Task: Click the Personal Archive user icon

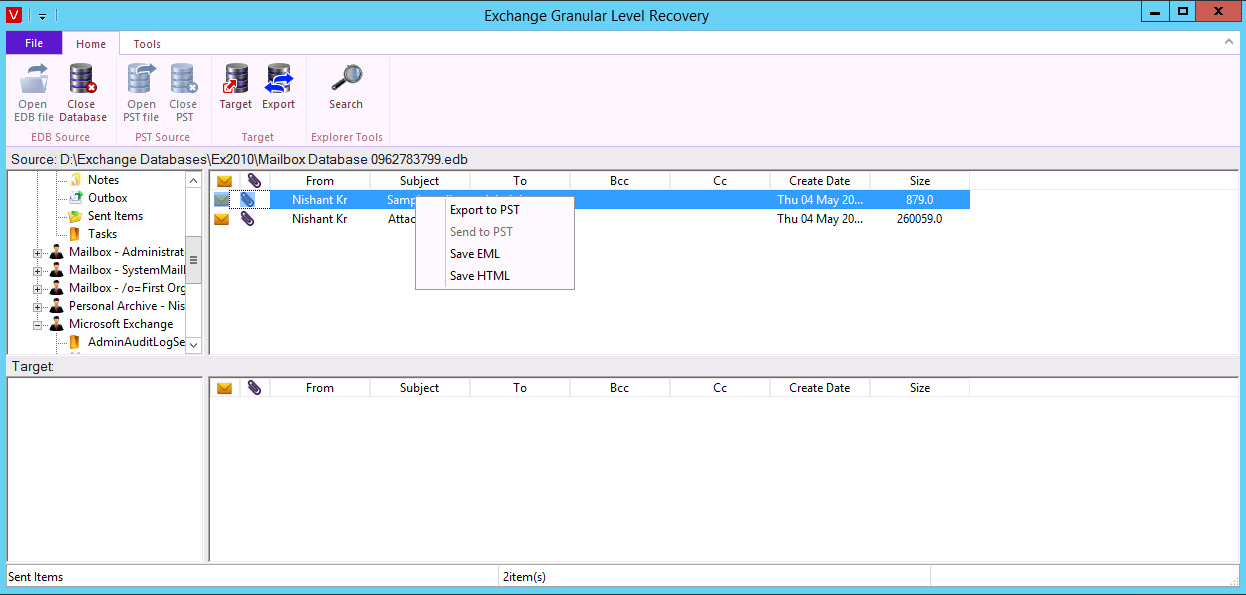Action: pos(57,306)
